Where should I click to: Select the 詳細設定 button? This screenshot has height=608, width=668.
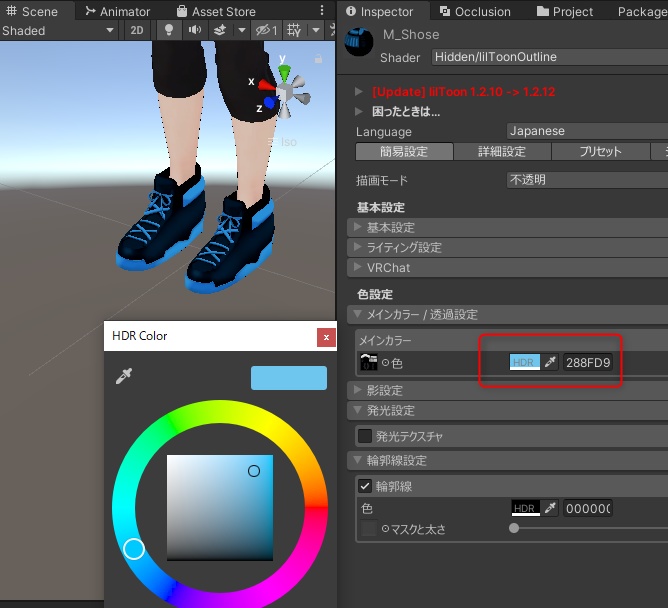[x=502, y=151]
